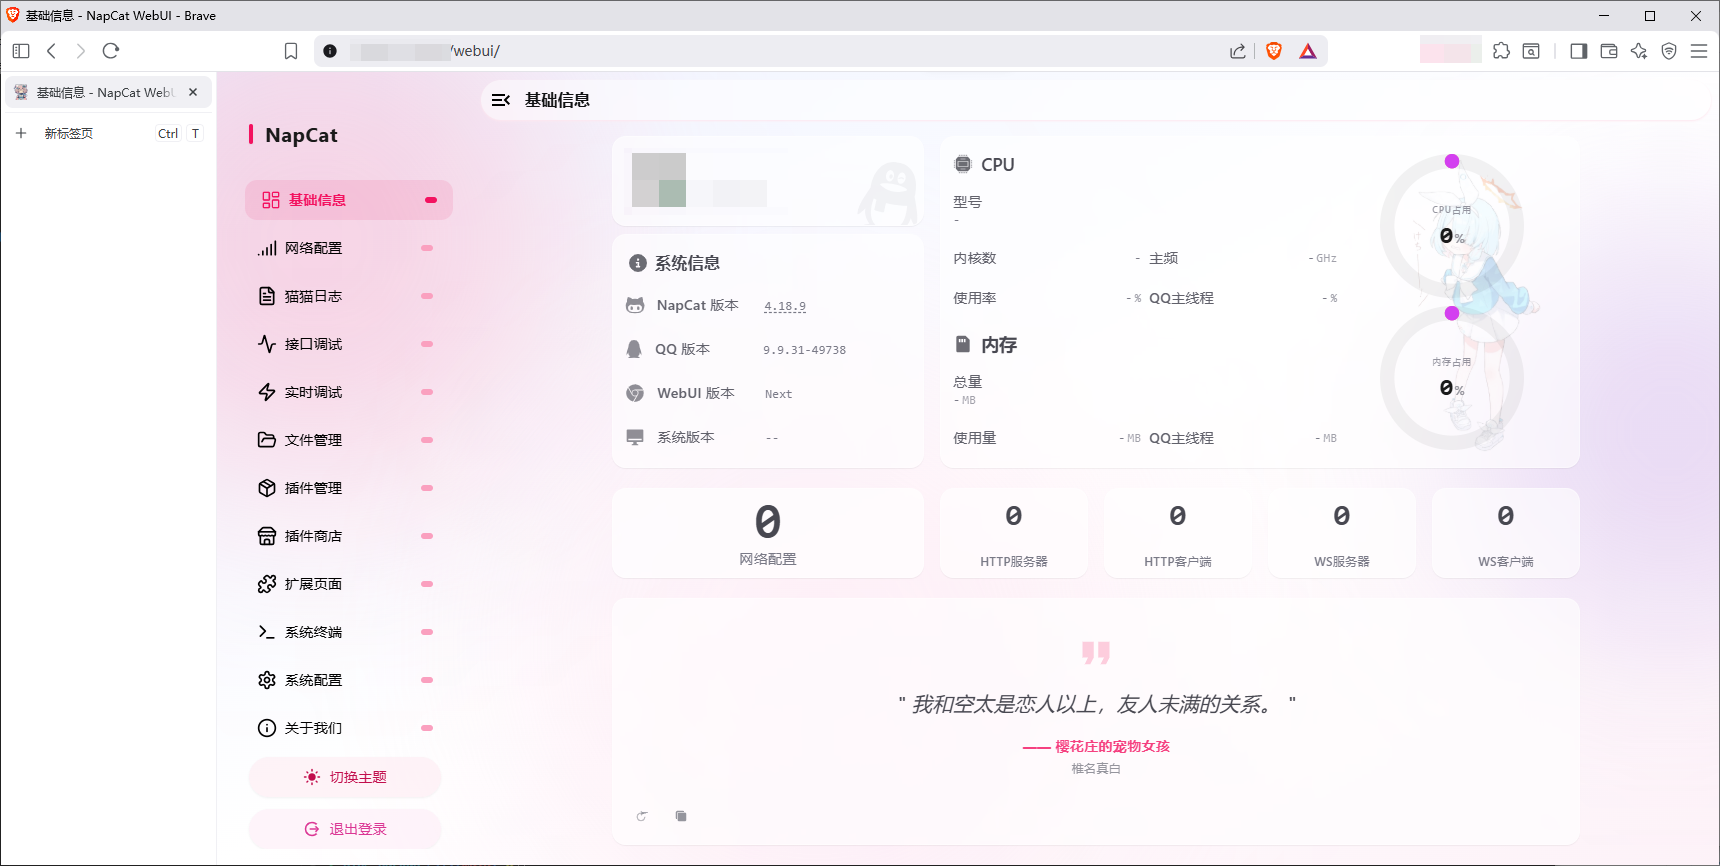
Task: Click the 内存占用 circular gauge
Action: click(x=1452, y=379)
